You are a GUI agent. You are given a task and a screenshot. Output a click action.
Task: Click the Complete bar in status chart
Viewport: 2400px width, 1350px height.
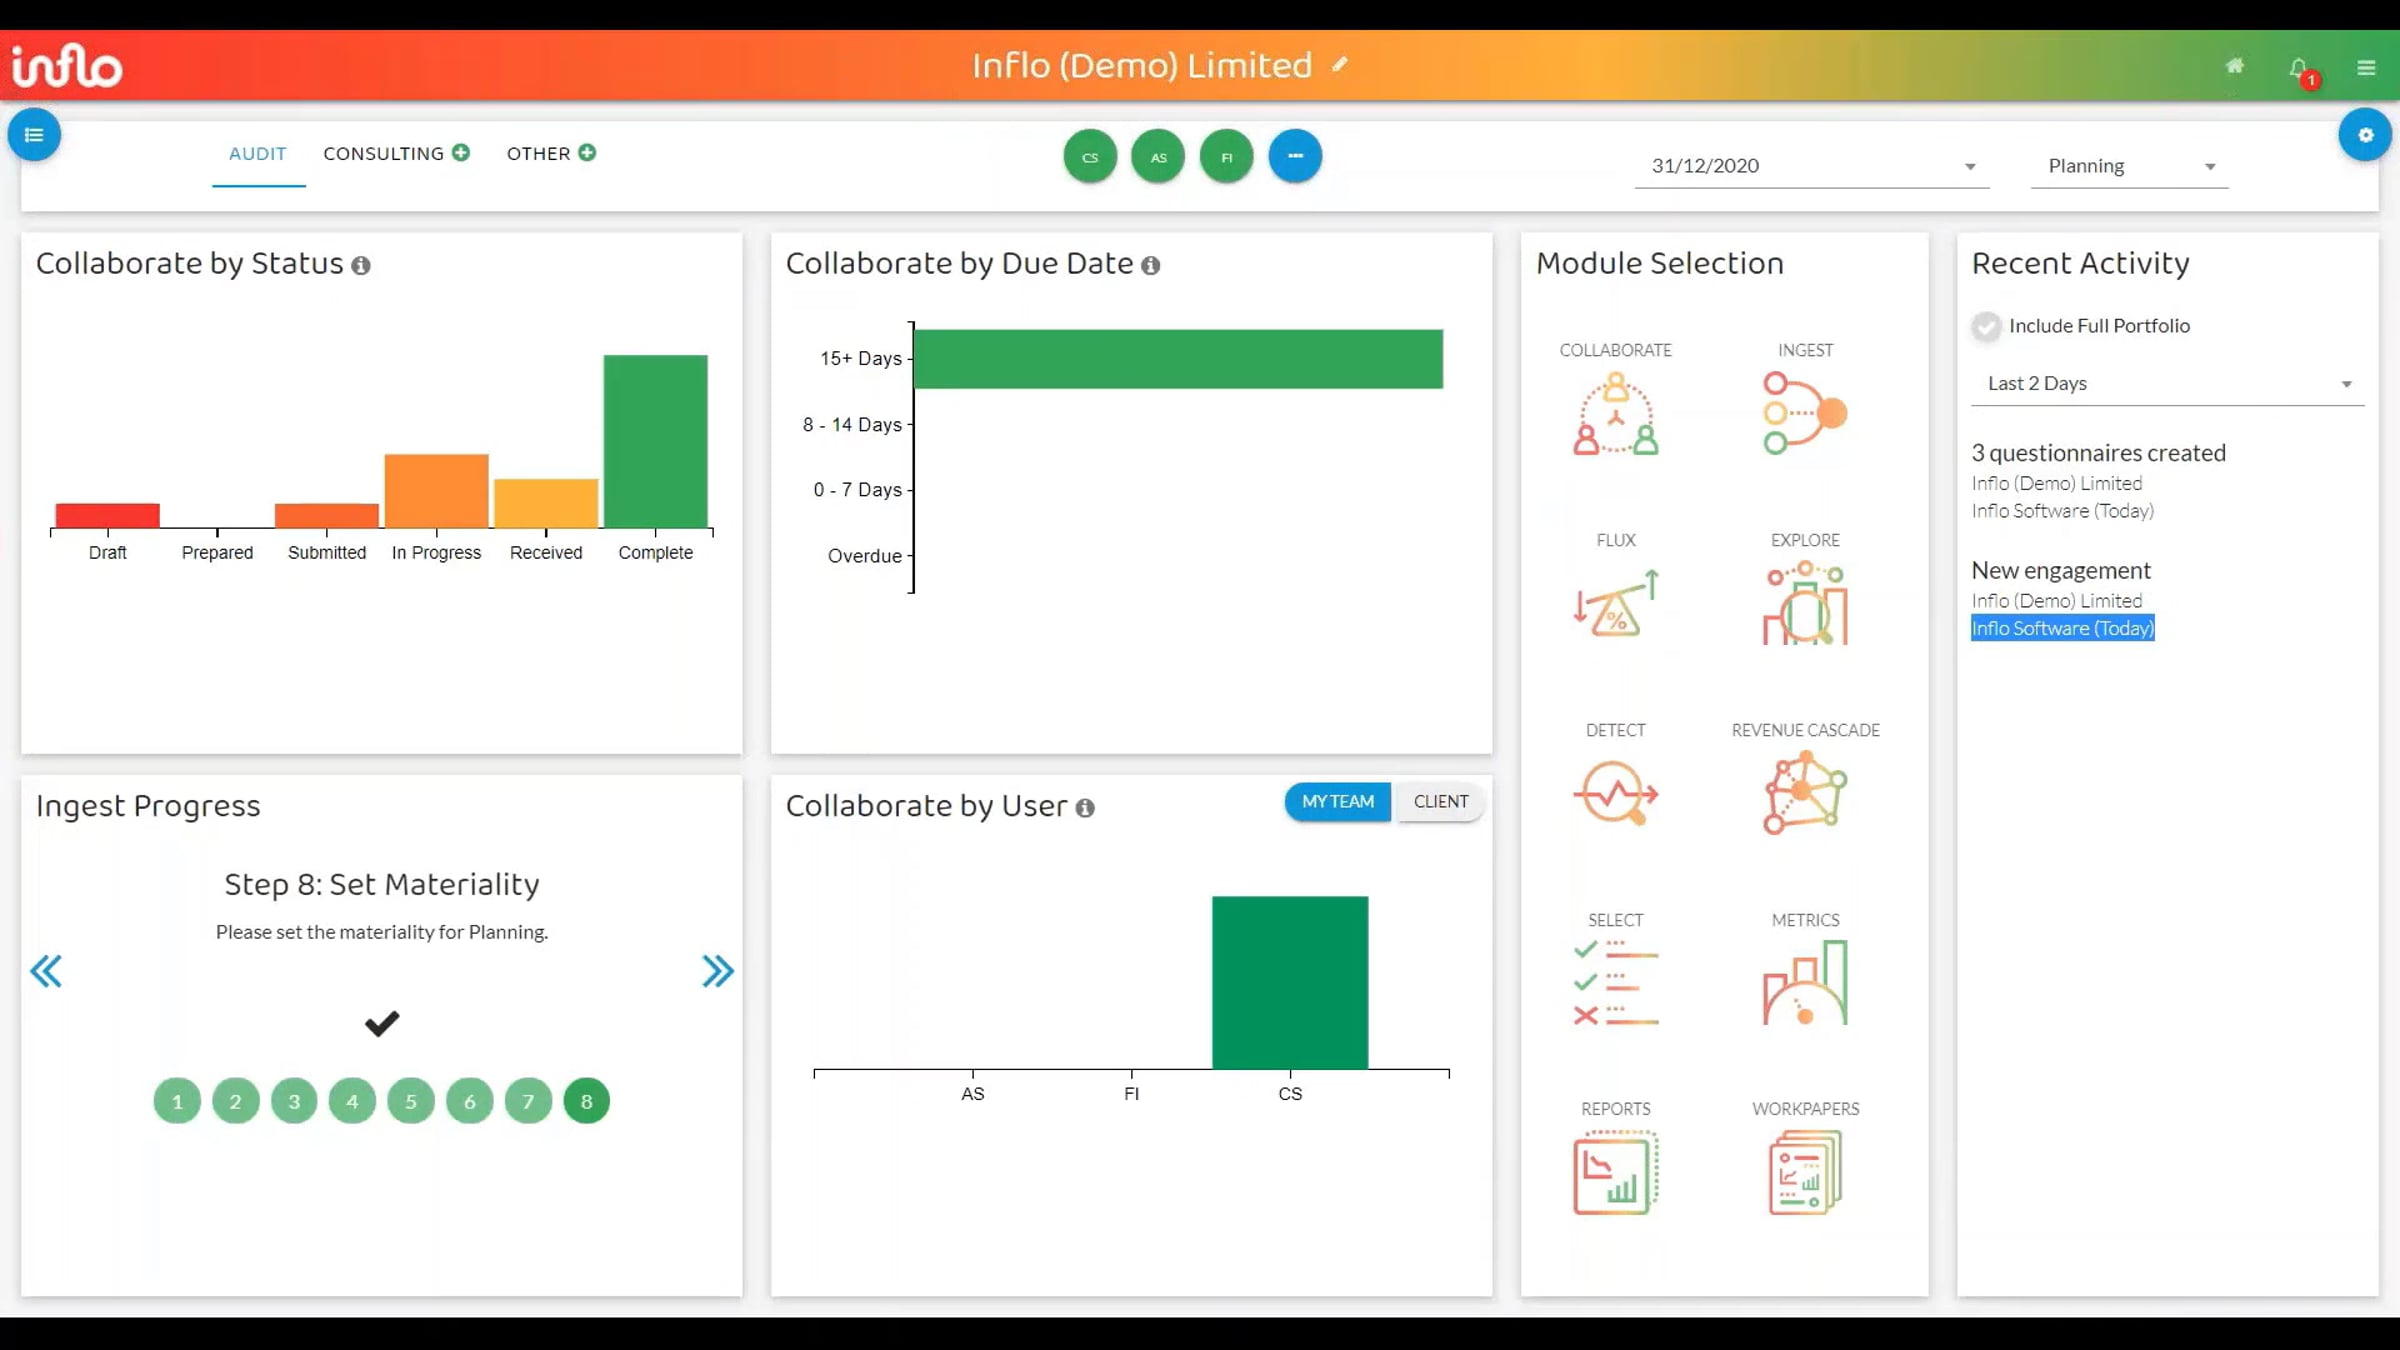(655, 441)
